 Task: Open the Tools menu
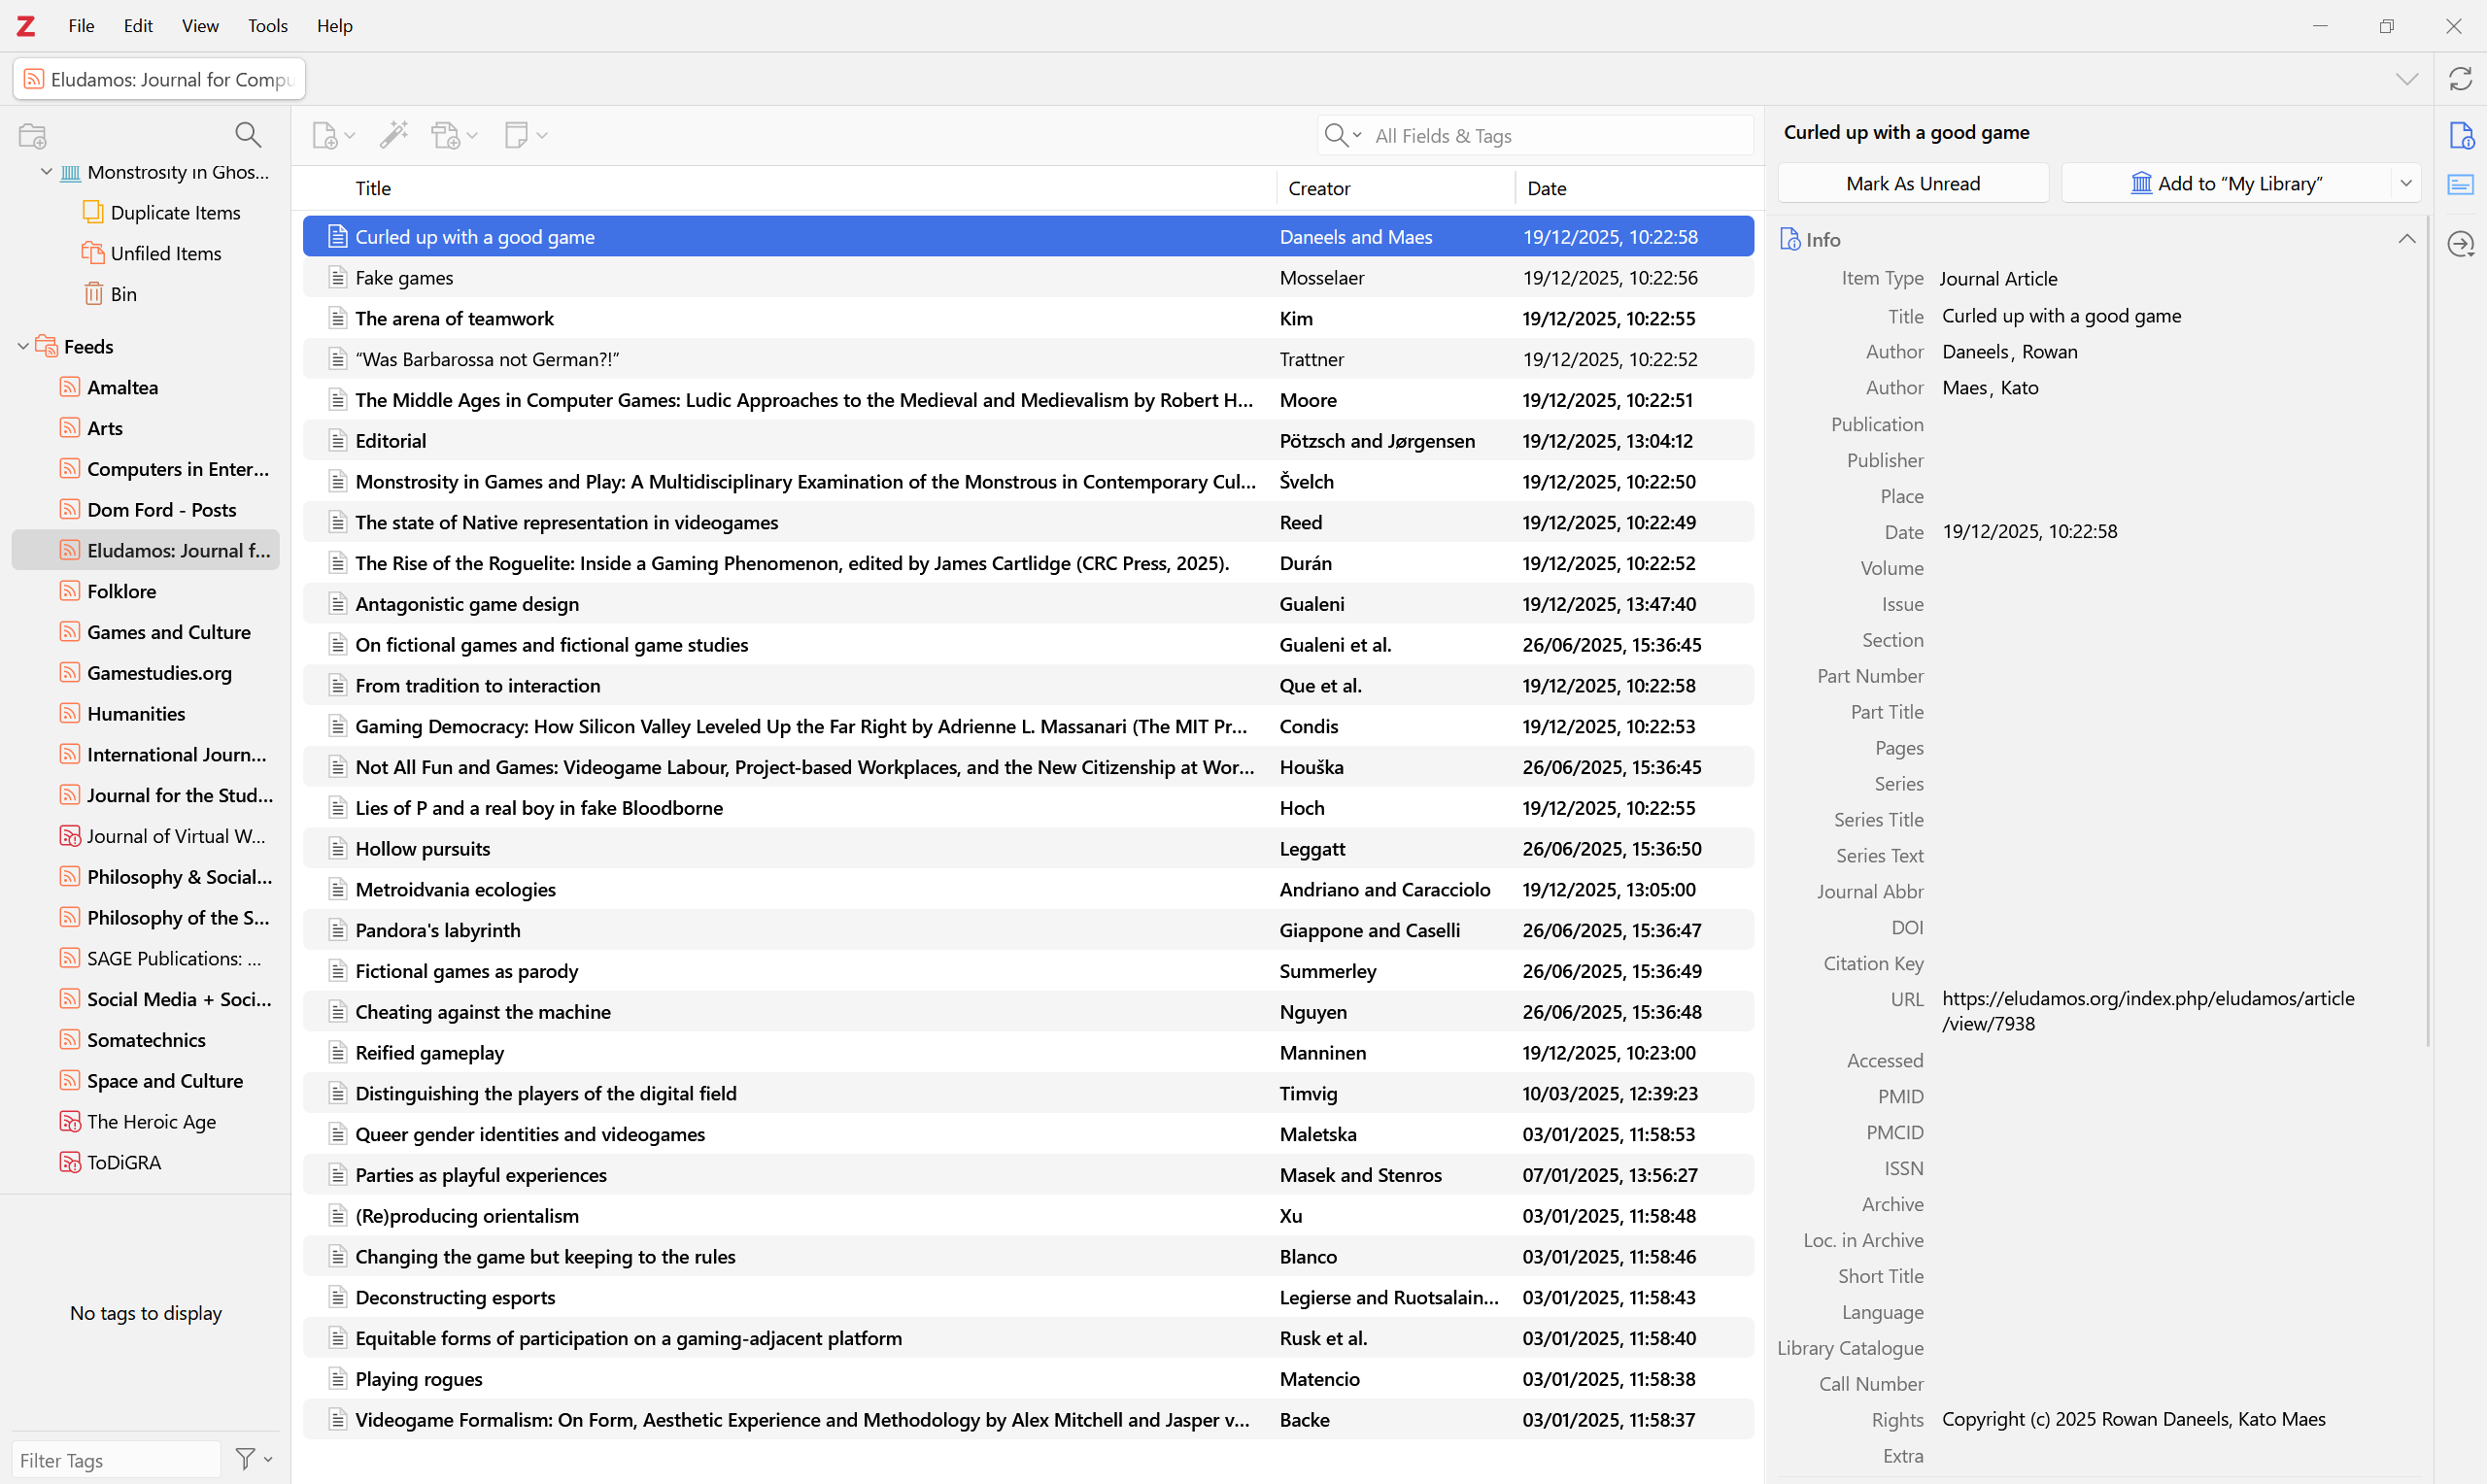267,26
